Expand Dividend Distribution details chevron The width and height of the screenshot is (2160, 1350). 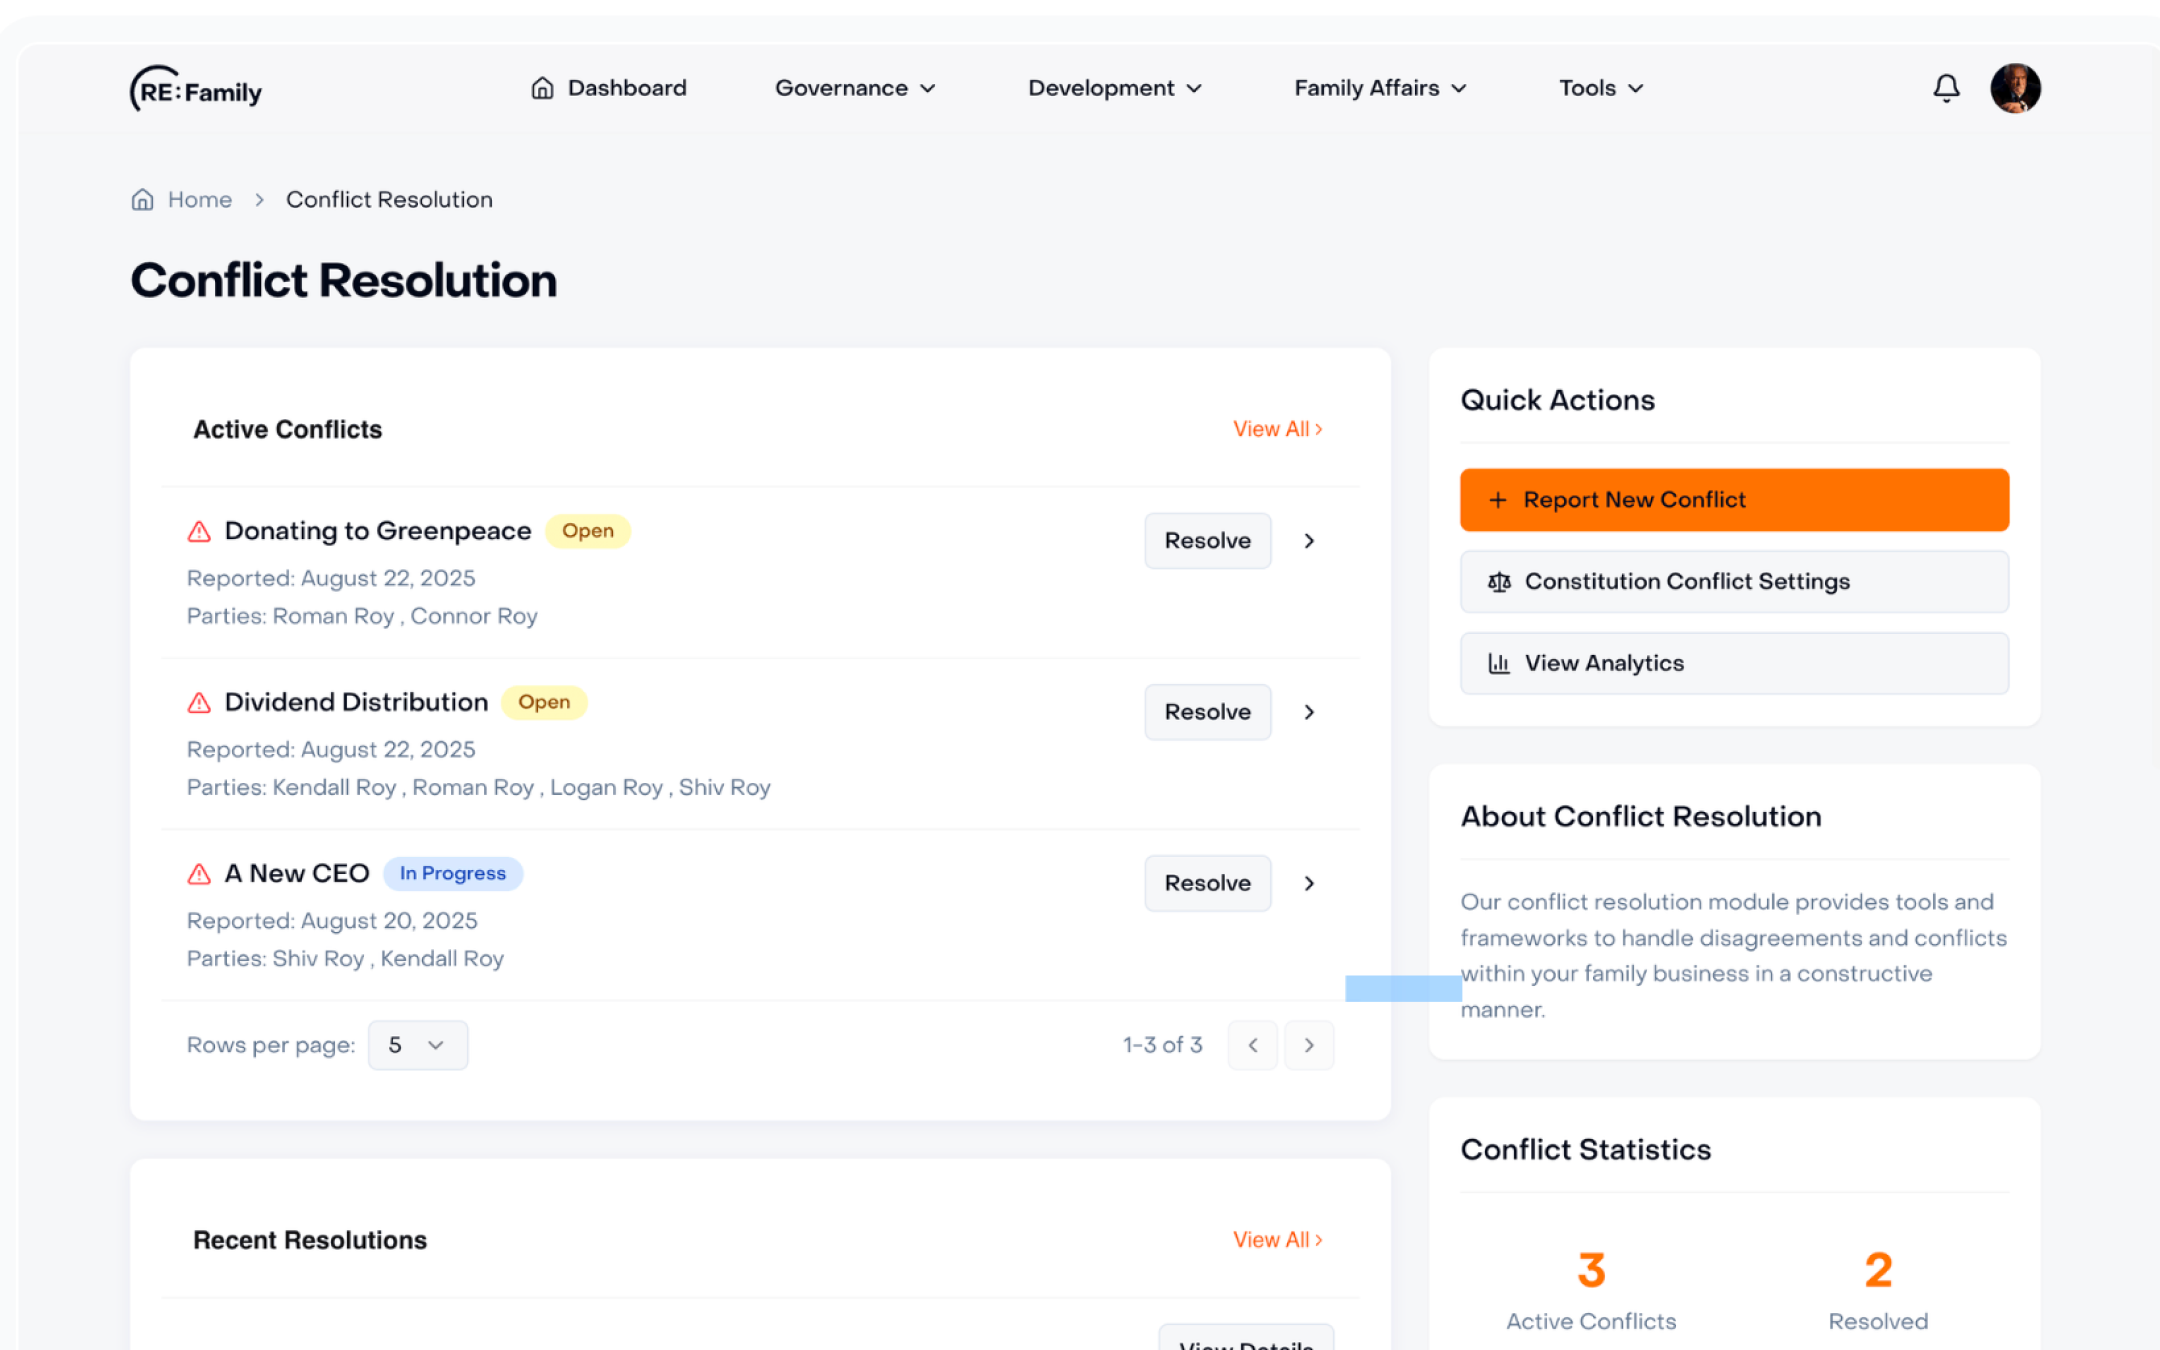(x=1308, y=712)
